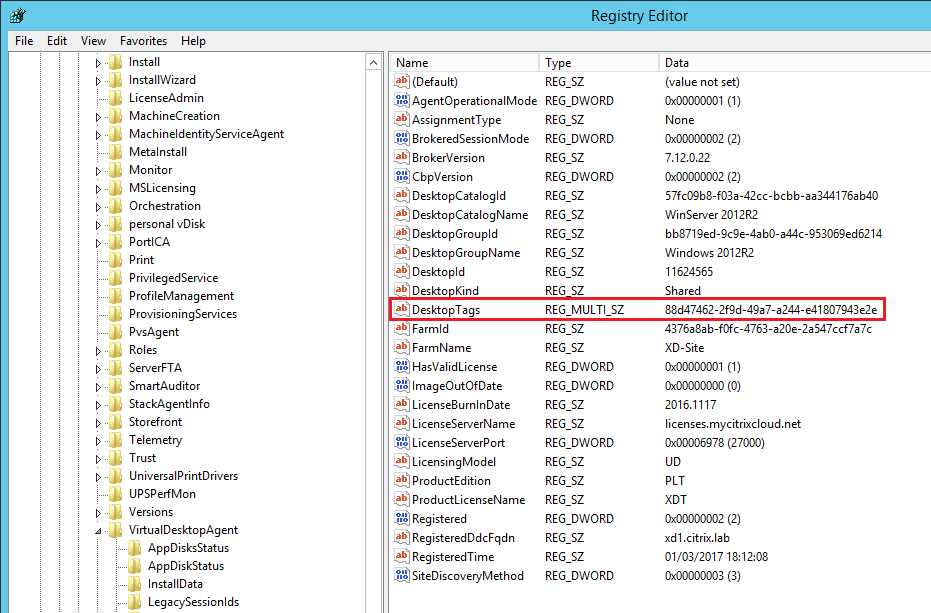Expand the MachineIdentityServiceAgent key

(99, 135)
